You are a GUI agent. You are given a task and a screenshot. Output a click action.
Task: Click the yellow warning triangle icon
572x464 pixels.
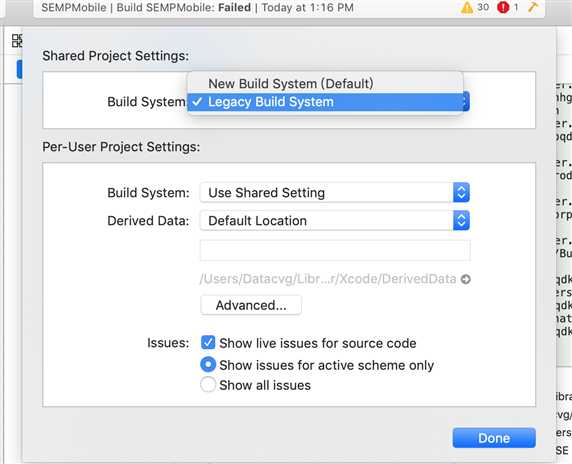tap(467, 7)
